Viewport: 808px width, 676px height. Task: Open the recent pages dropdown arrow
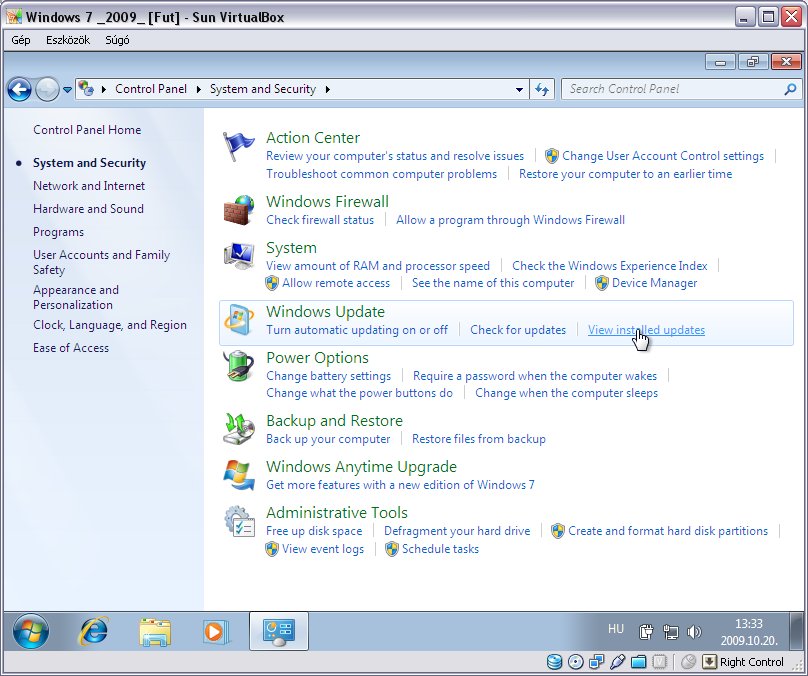[x=68, y=90]
